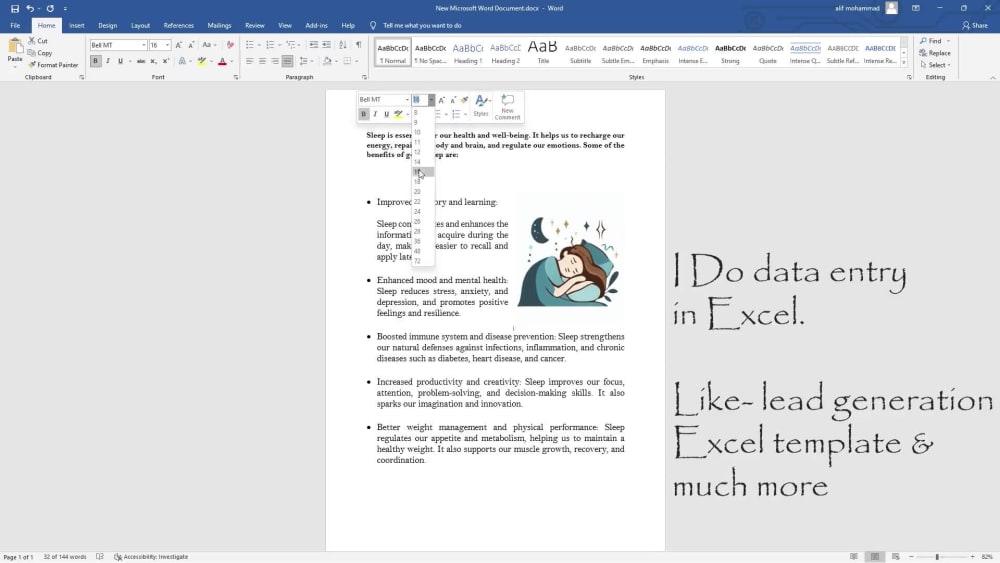
Task: Open the ribbon font size dropdown arrow
Action: pyautogui.click(x=167, y=45)
